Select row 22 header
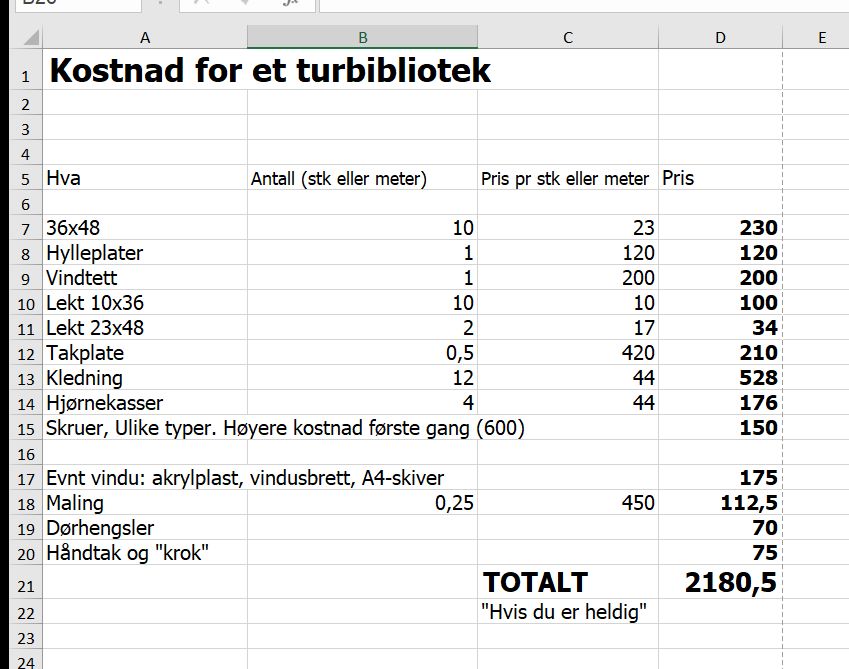 click(x=25, y=612)
